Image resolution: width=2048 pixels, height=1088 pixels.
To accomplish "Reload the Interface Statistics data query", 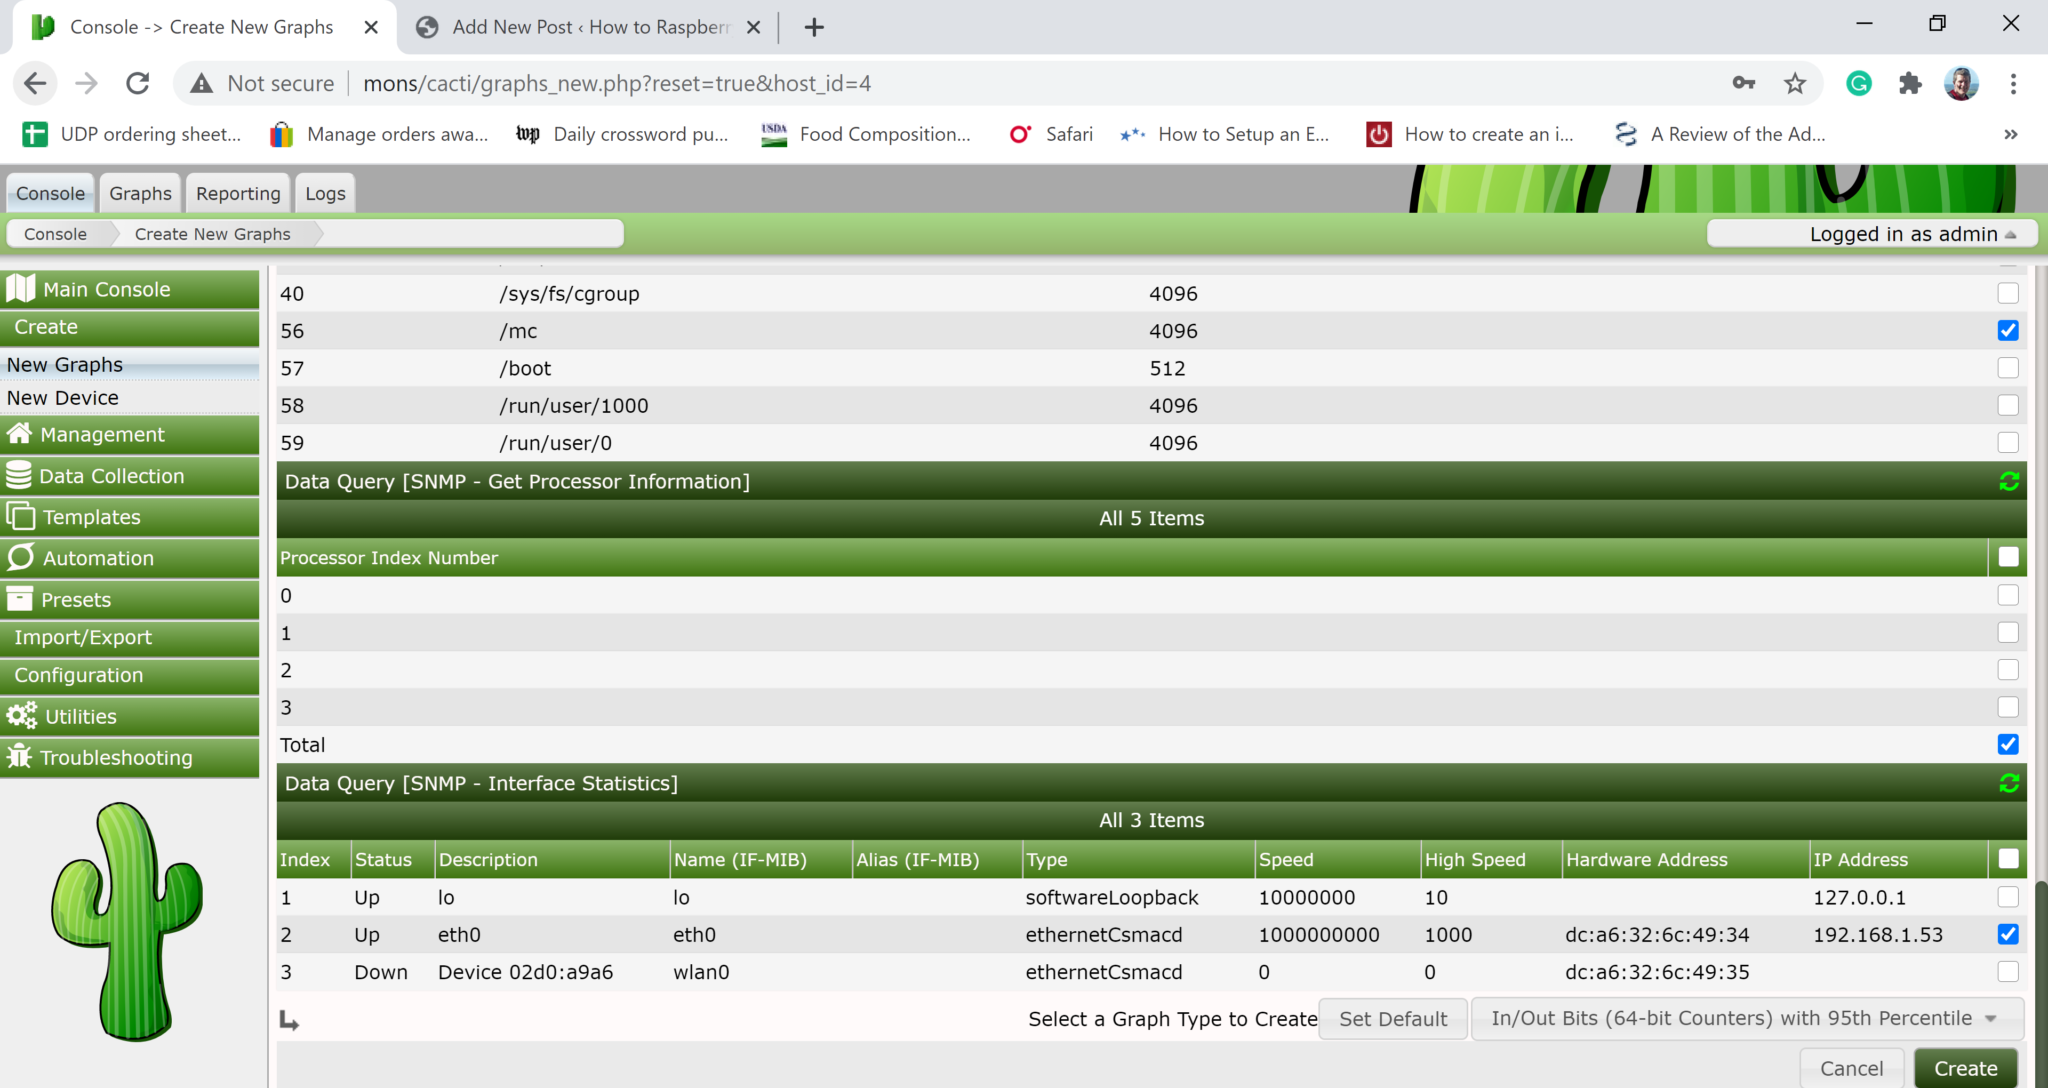I will tap(2009, 783).
